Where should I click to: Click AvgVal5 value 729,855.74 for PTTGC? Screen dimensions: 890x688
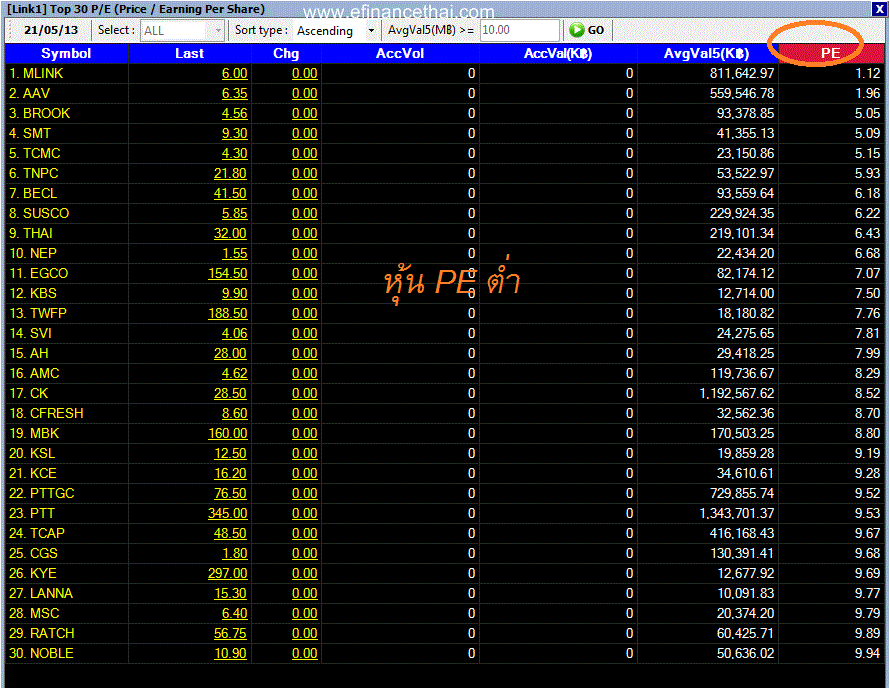(742, 493)
